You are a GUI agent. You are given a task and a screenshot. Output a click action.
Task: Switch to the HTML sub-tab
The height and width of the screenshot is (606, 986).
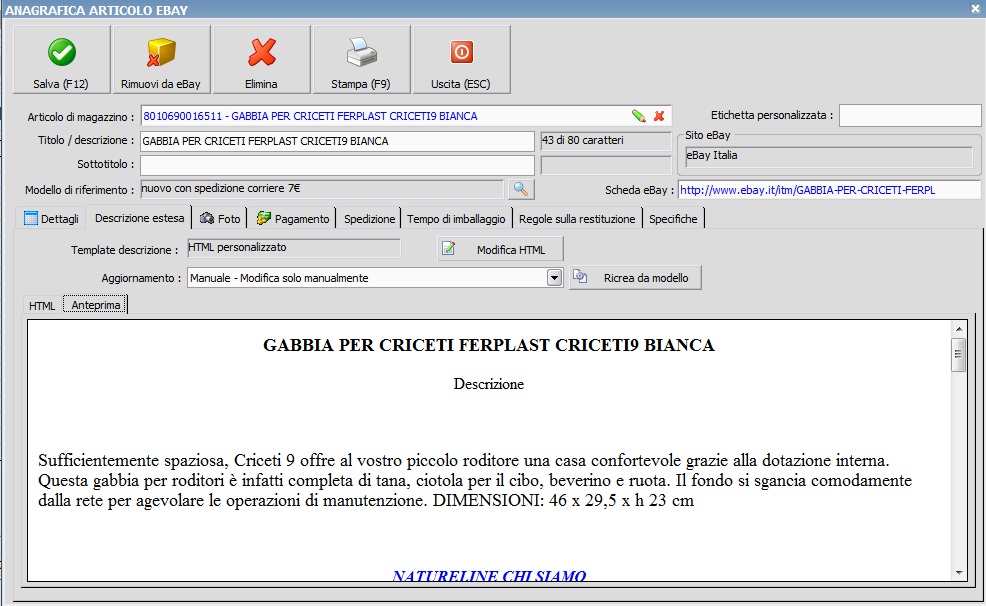point(42,306)
